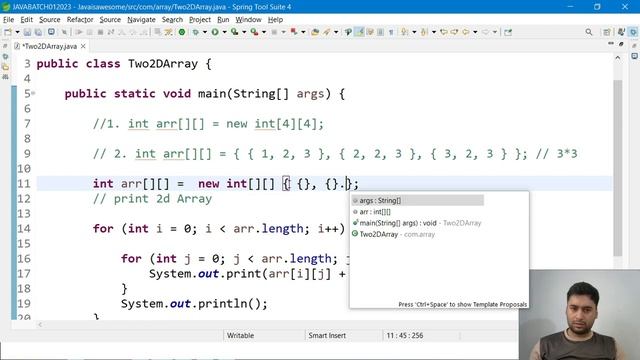Click the horizontal scrollbar left arrow

click(x=40, y=324)
